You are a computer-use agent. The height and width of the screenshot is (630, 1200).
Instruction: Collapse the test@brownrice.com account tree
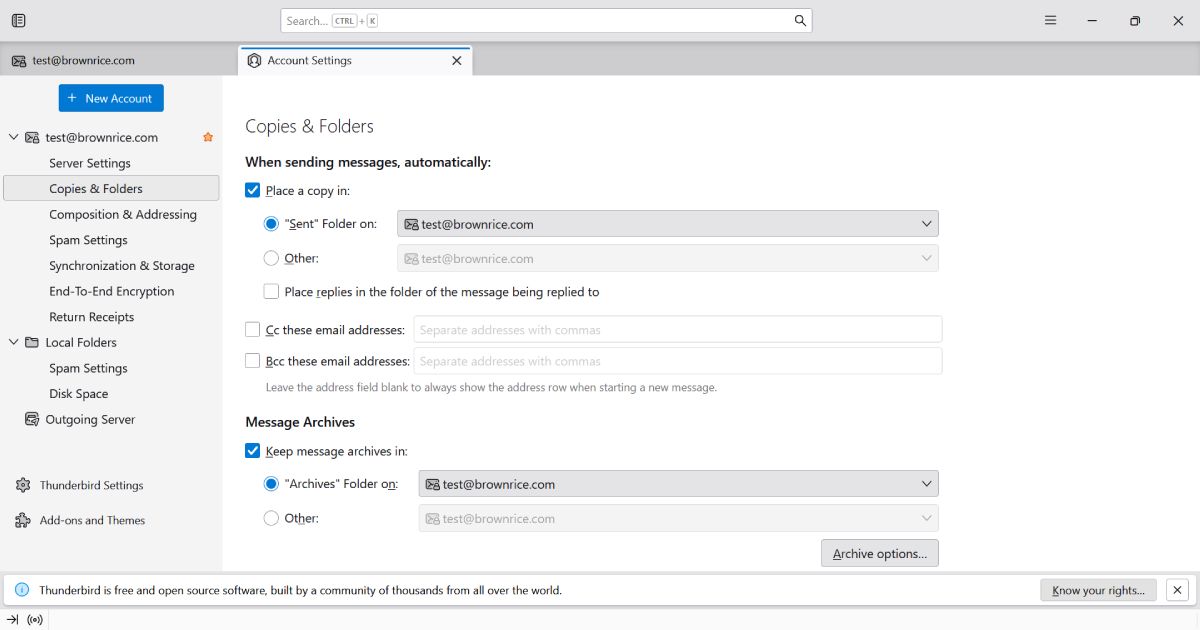click(13, 138)
